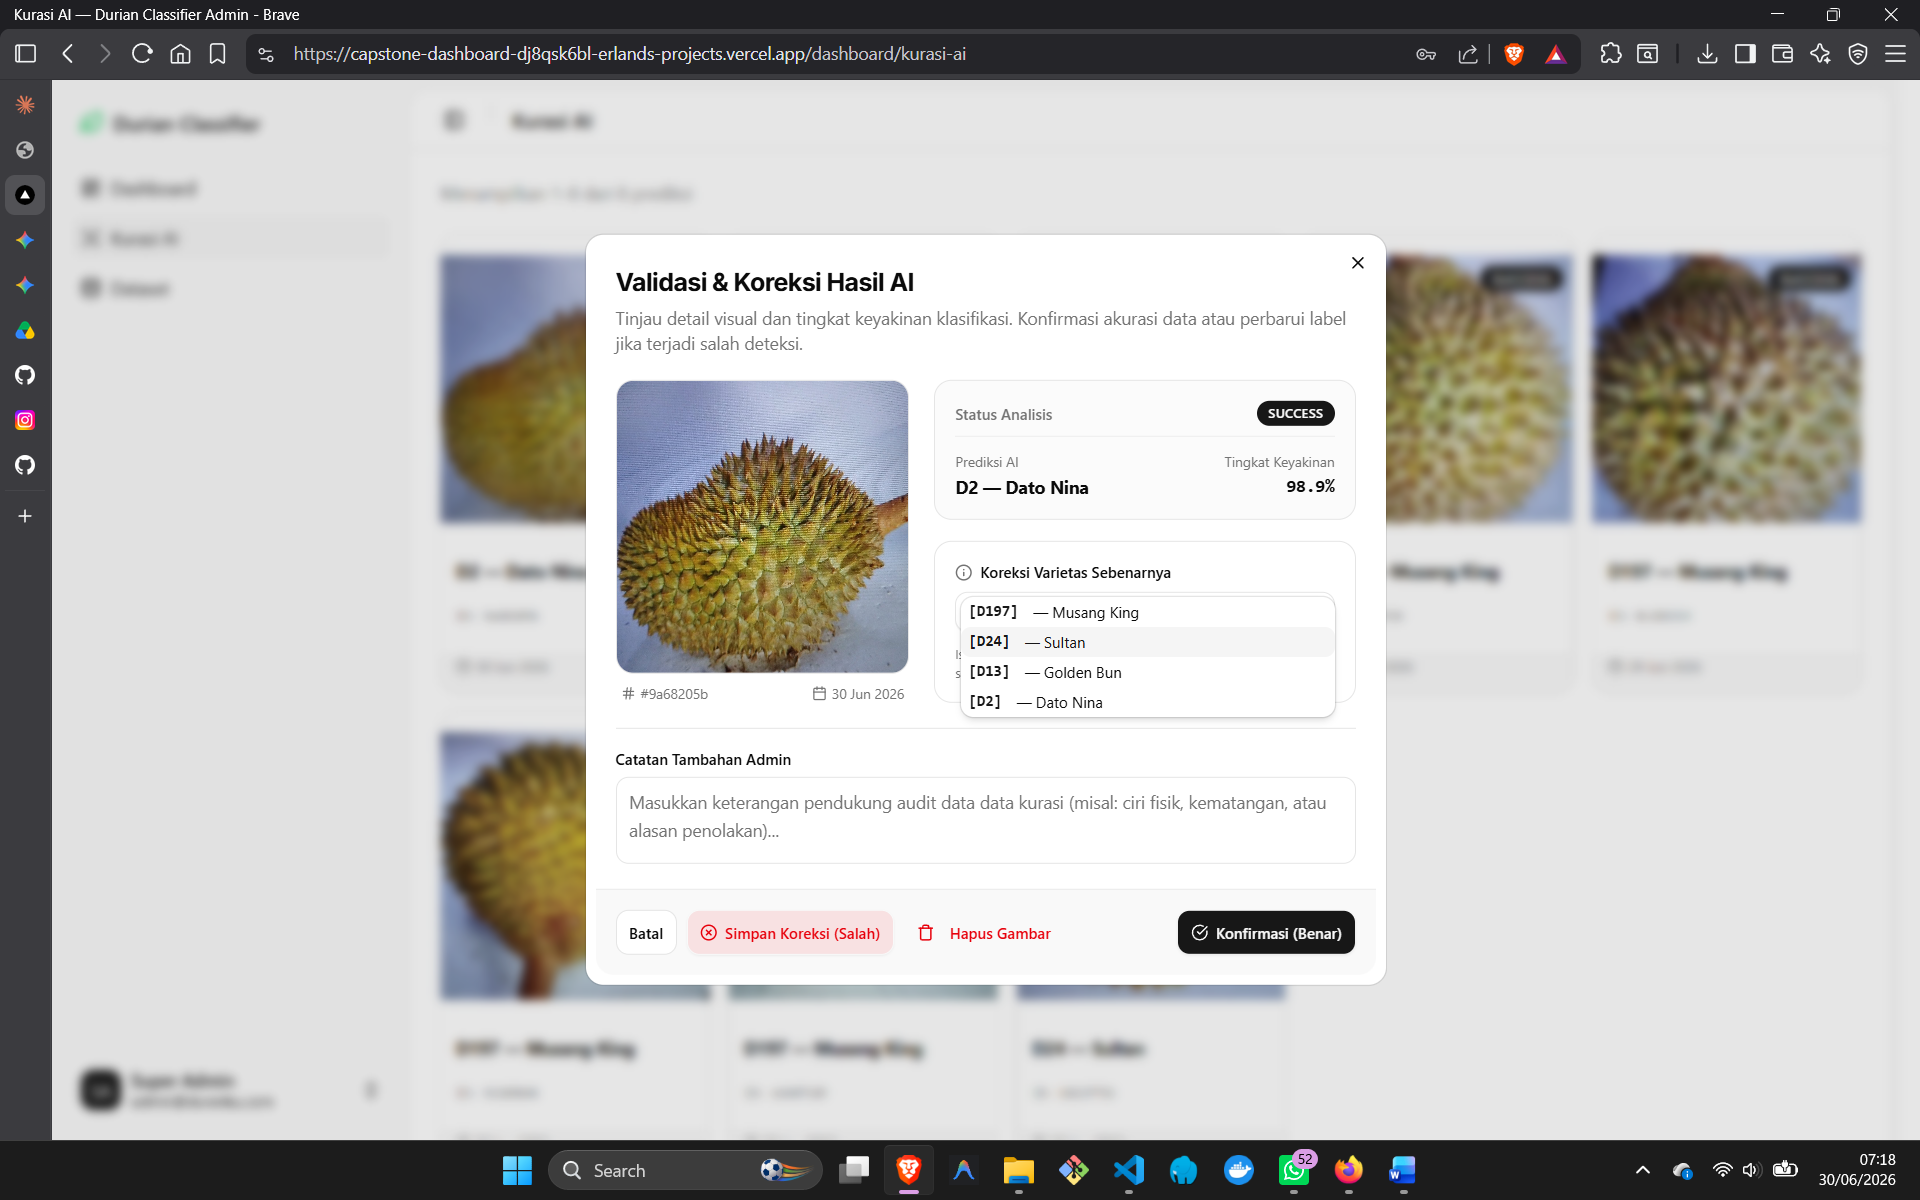Click the SUCCESS status badge
Screen dimensions: 1920x1200
pos(1295,414)
